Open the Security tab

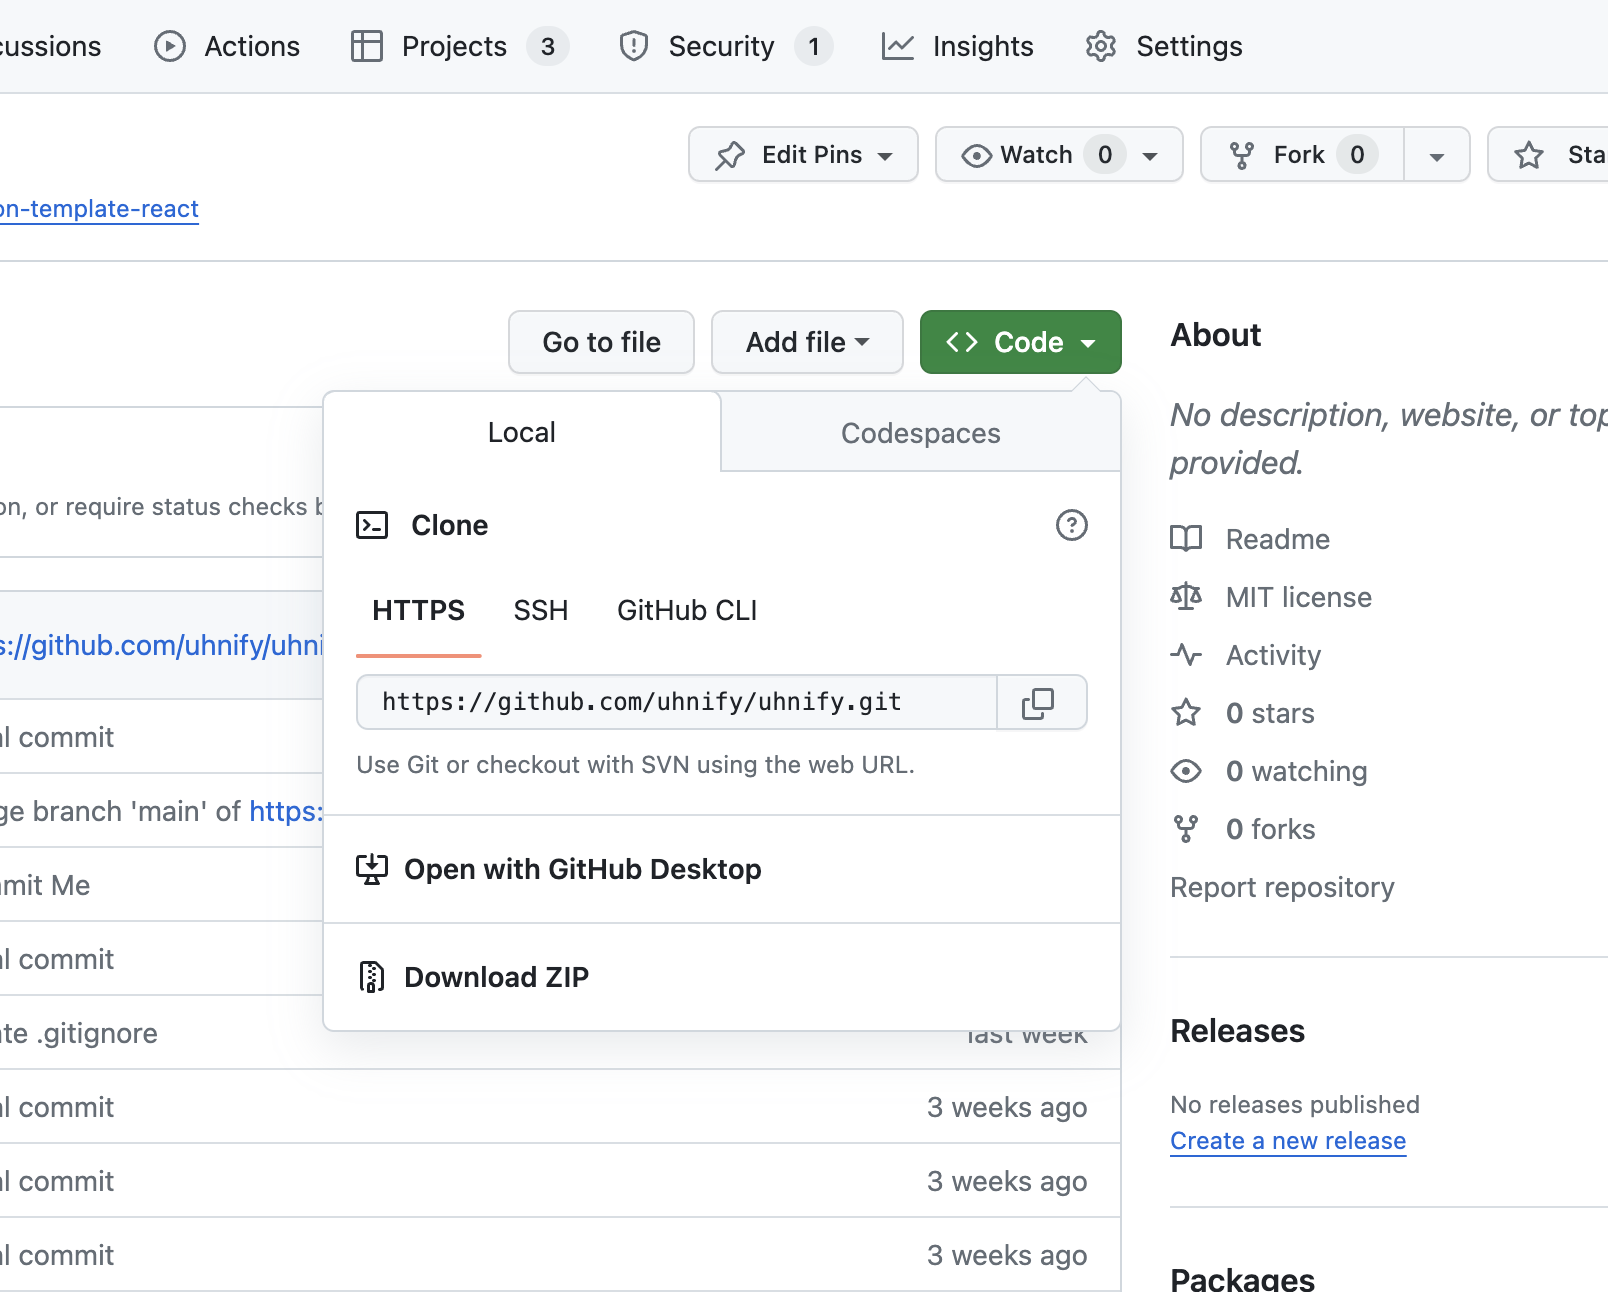click(x=725, y=46)
